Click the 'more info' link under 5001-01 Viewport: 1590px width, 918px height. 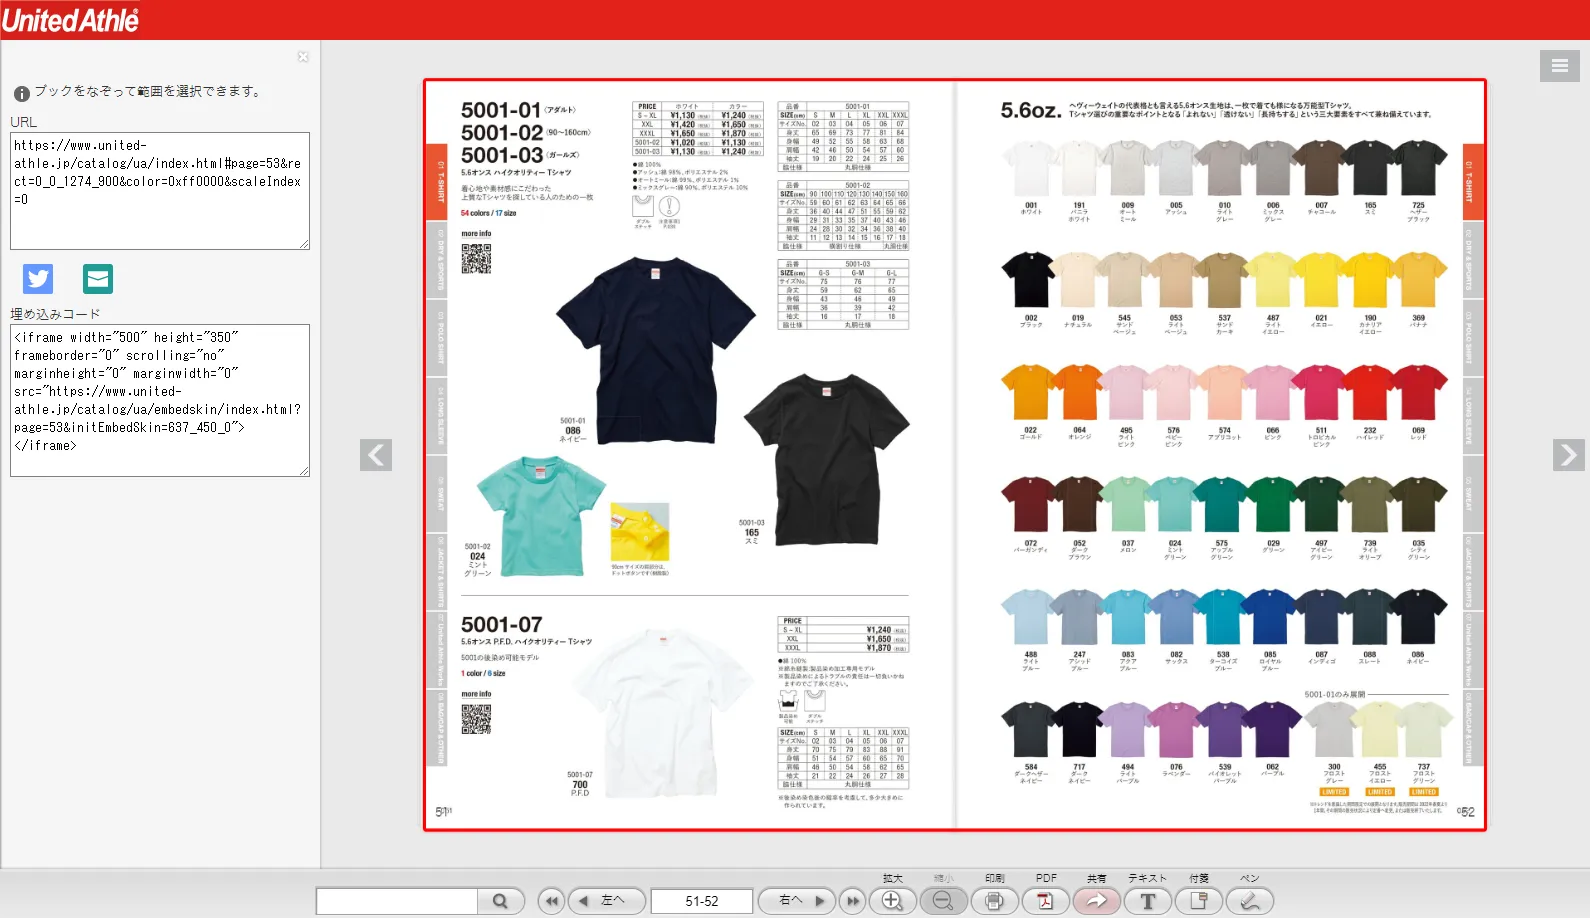(x=476, y=234)
